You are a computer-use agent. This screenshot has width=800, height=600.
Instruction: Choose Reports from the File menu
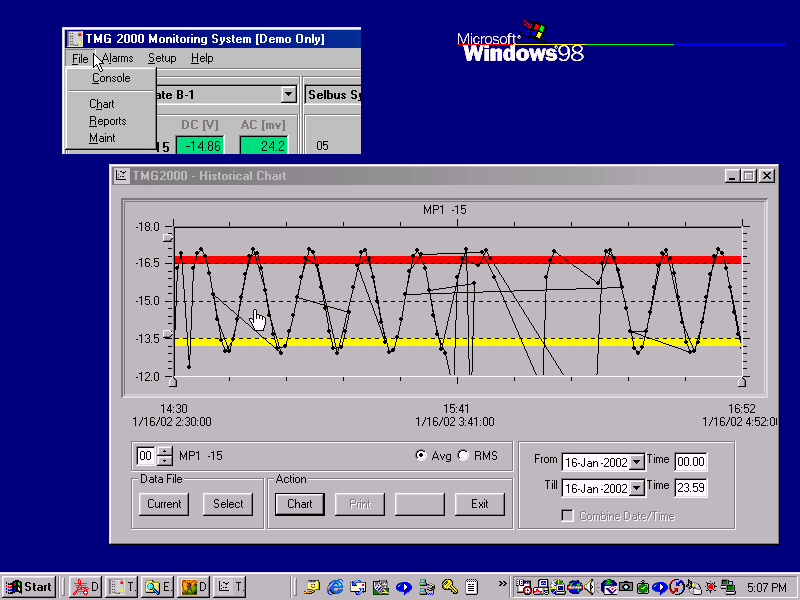tap(107, 121)
